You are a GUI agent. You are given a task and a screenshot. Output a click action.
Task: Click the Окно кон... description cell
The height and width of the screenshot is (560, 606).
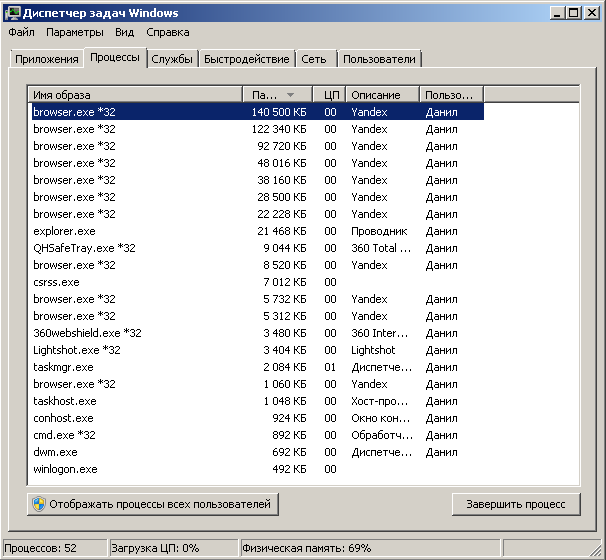tap(381, 418)
